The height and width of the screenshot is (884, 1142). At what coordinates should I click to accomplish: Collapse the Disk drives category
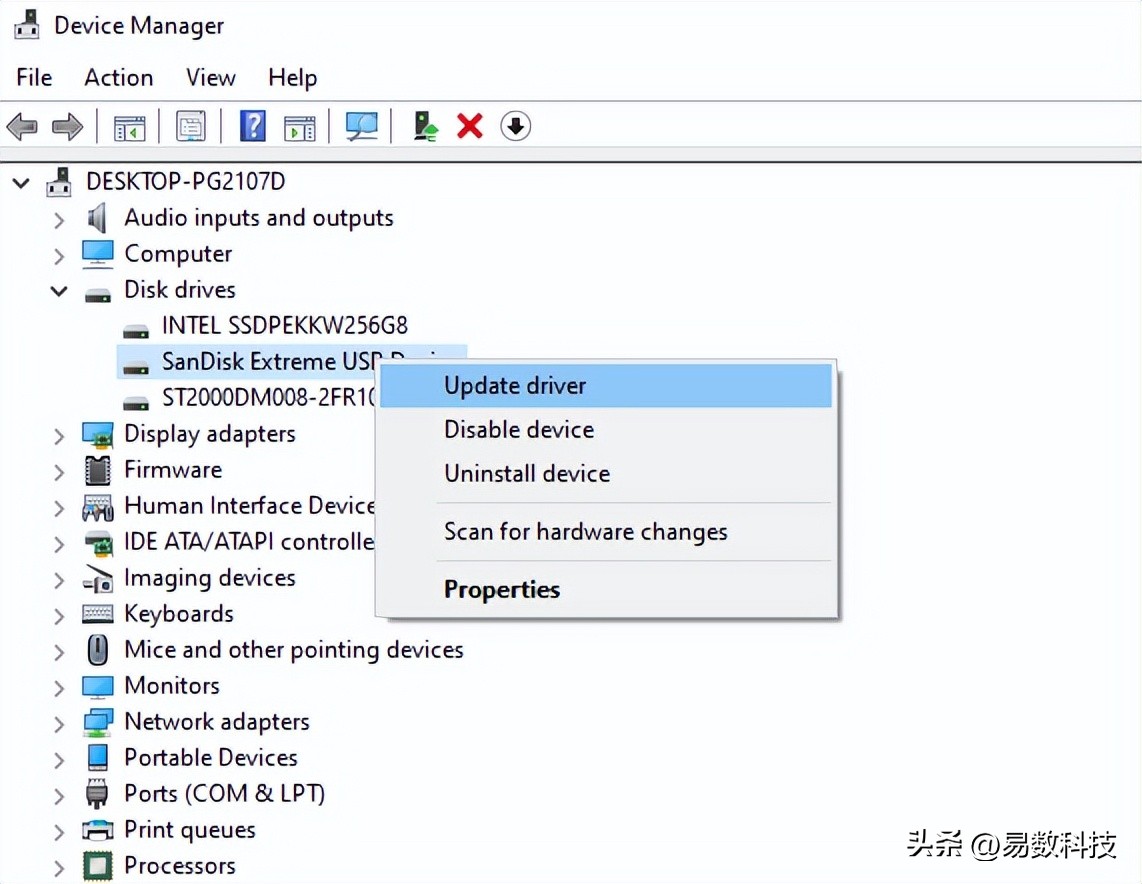[x=59, y=291]
